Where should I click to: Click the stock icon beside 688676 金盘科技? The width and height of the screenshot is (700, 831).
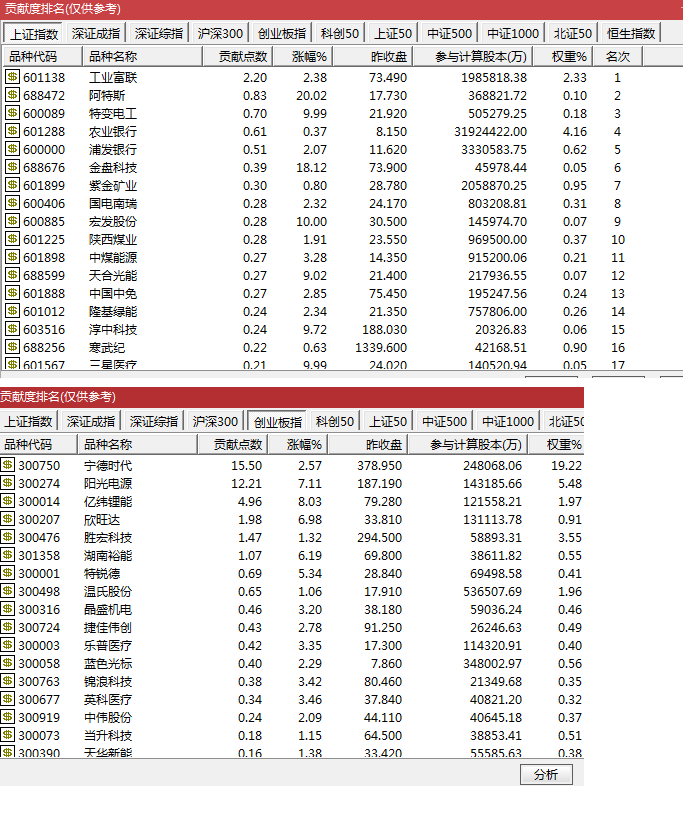[x=12, y=167]
